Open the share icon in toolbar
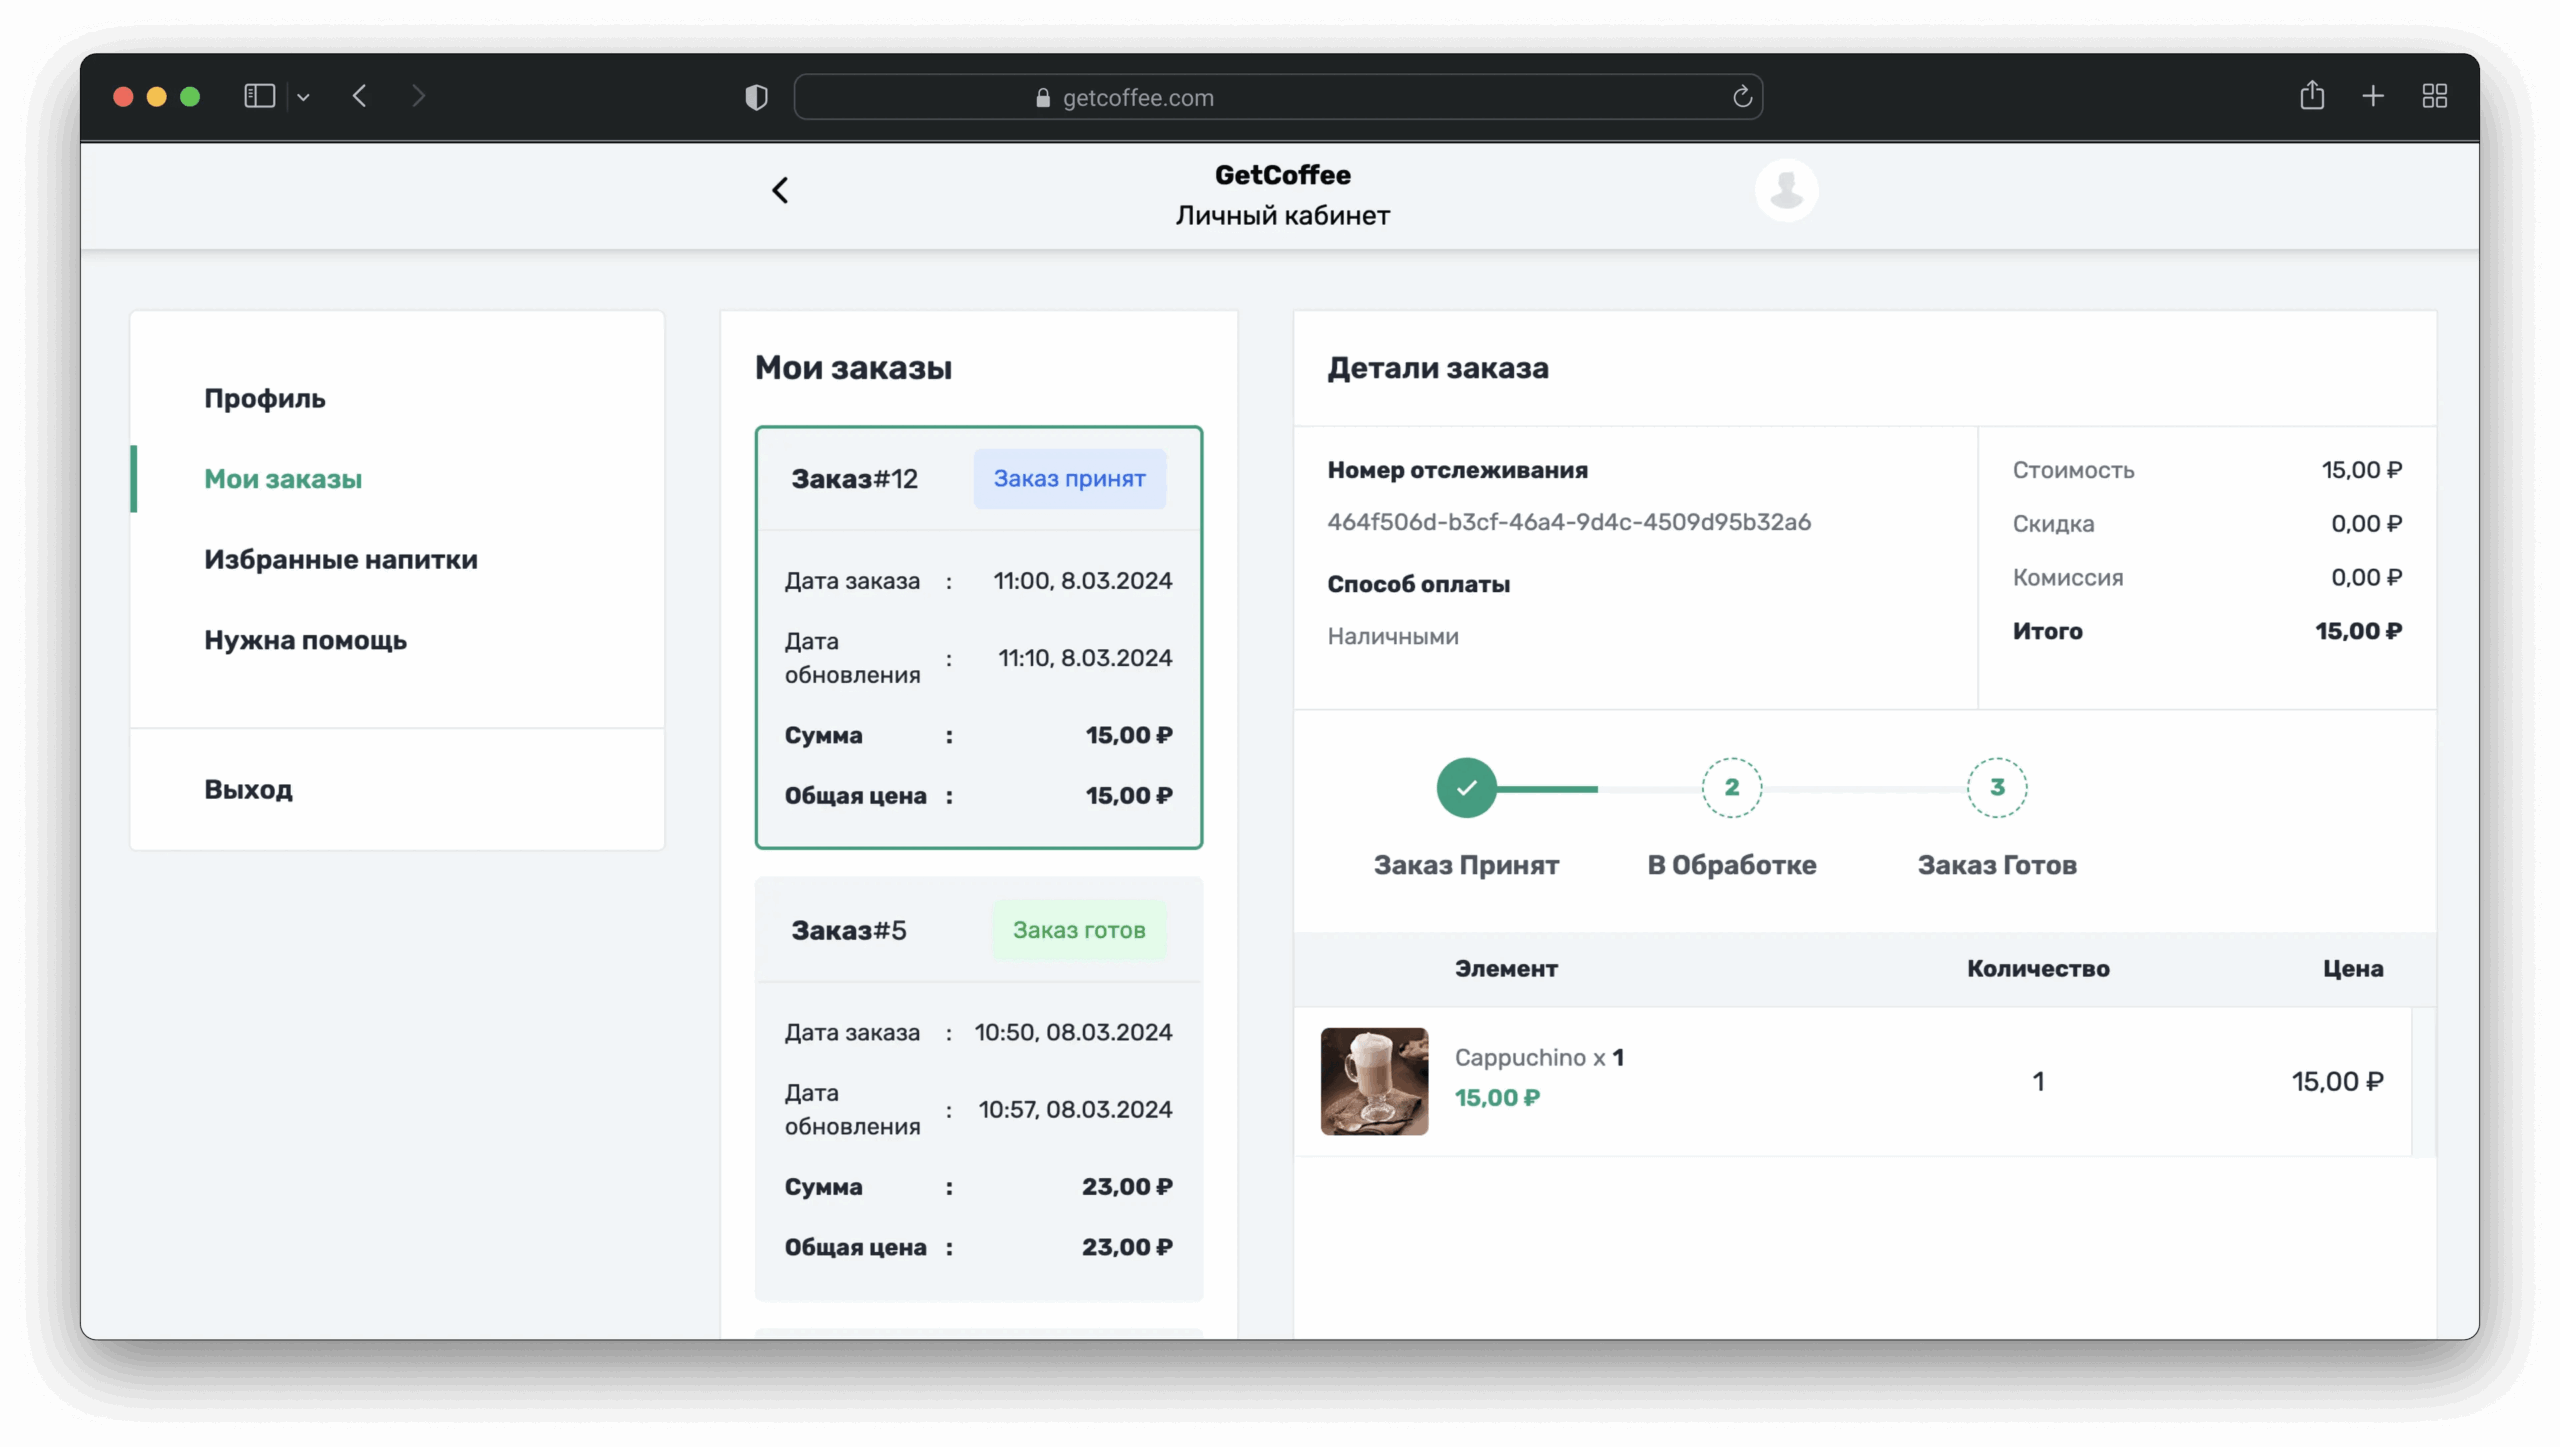 pos(2311,96)
